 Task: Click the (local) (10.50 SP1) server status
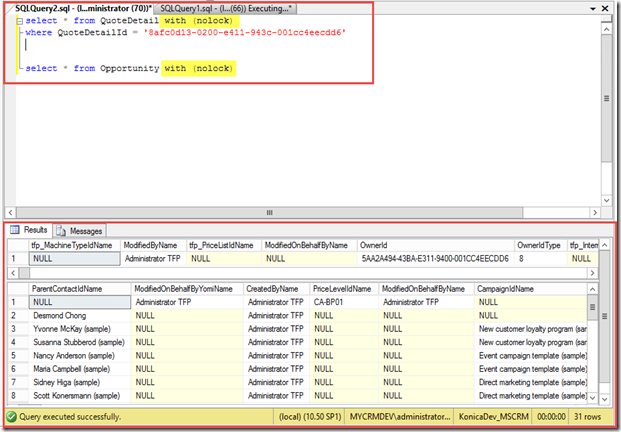(310, 417)
